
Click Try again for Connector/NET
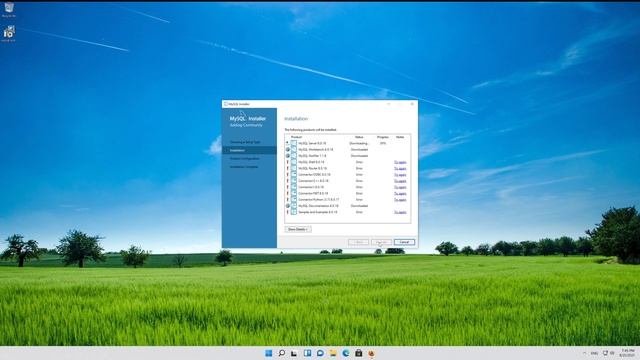click(x=400, y=193)
